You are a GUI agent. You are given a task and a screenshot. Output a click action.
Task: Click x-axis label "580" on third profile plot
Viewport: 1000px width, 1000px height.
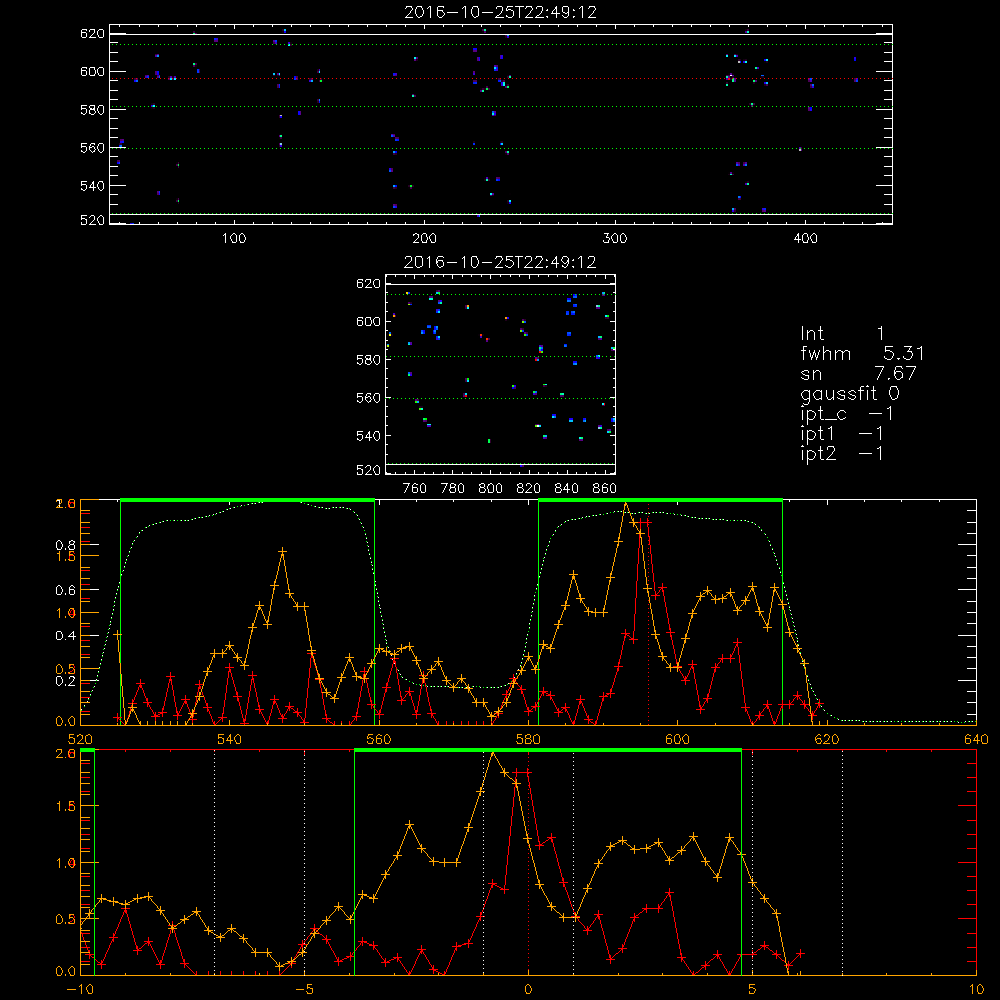point(528,739)
